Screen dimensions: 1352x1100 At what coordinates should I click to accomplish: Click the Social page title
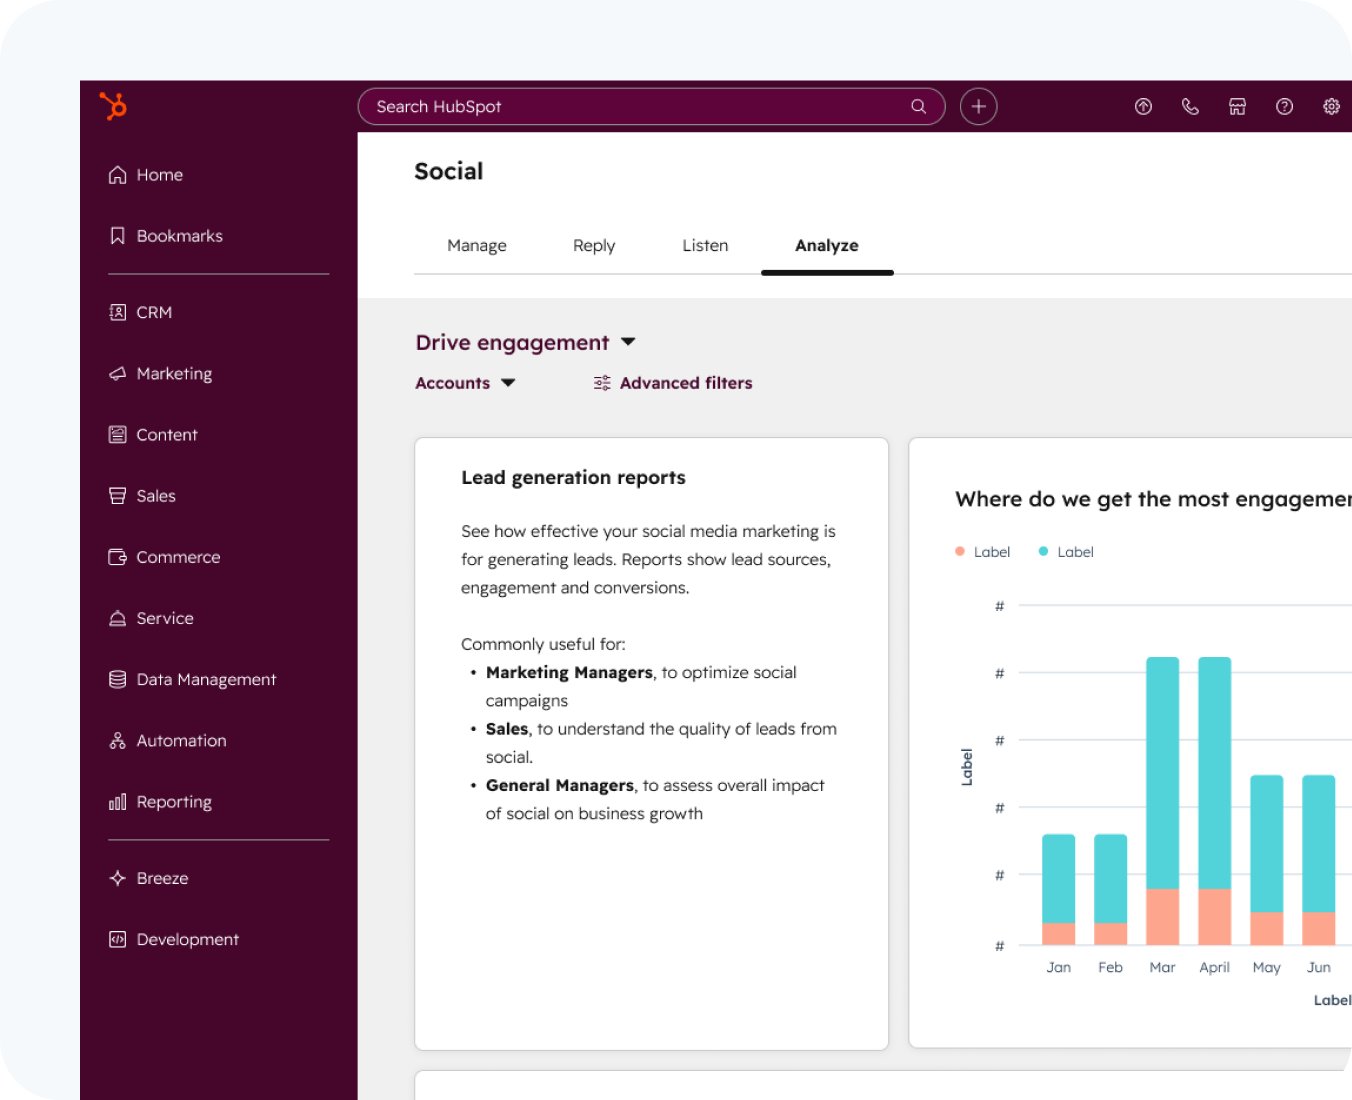(x=449, y=172)
